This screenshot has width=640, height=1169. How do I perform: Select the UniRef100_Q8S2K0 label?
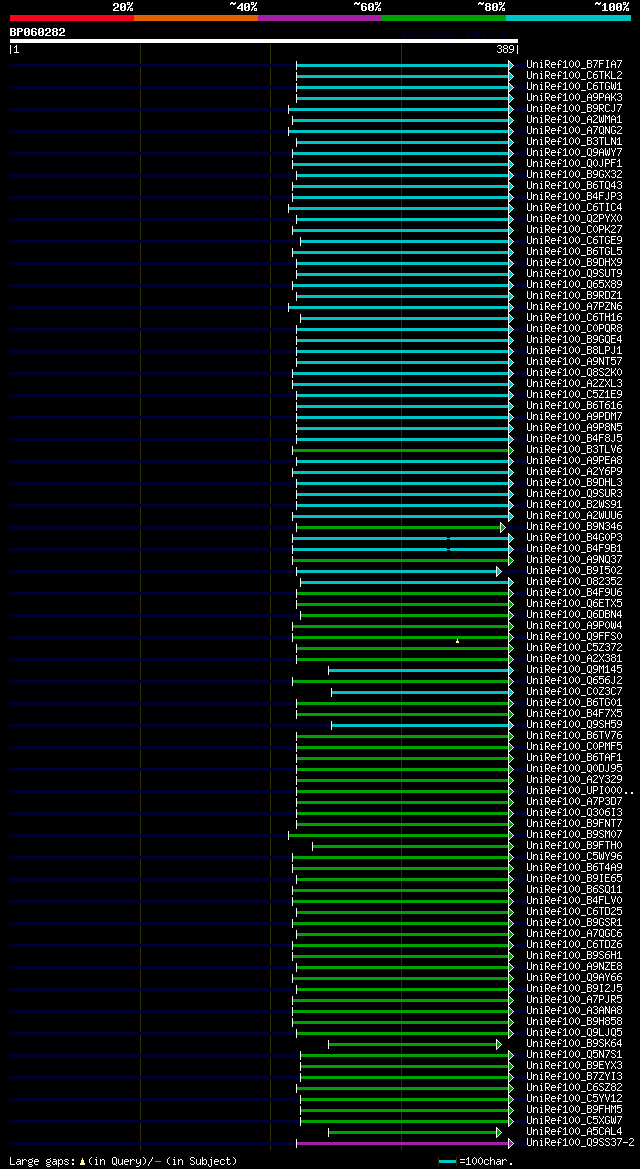pyautogui.click(x=574, y=373)
